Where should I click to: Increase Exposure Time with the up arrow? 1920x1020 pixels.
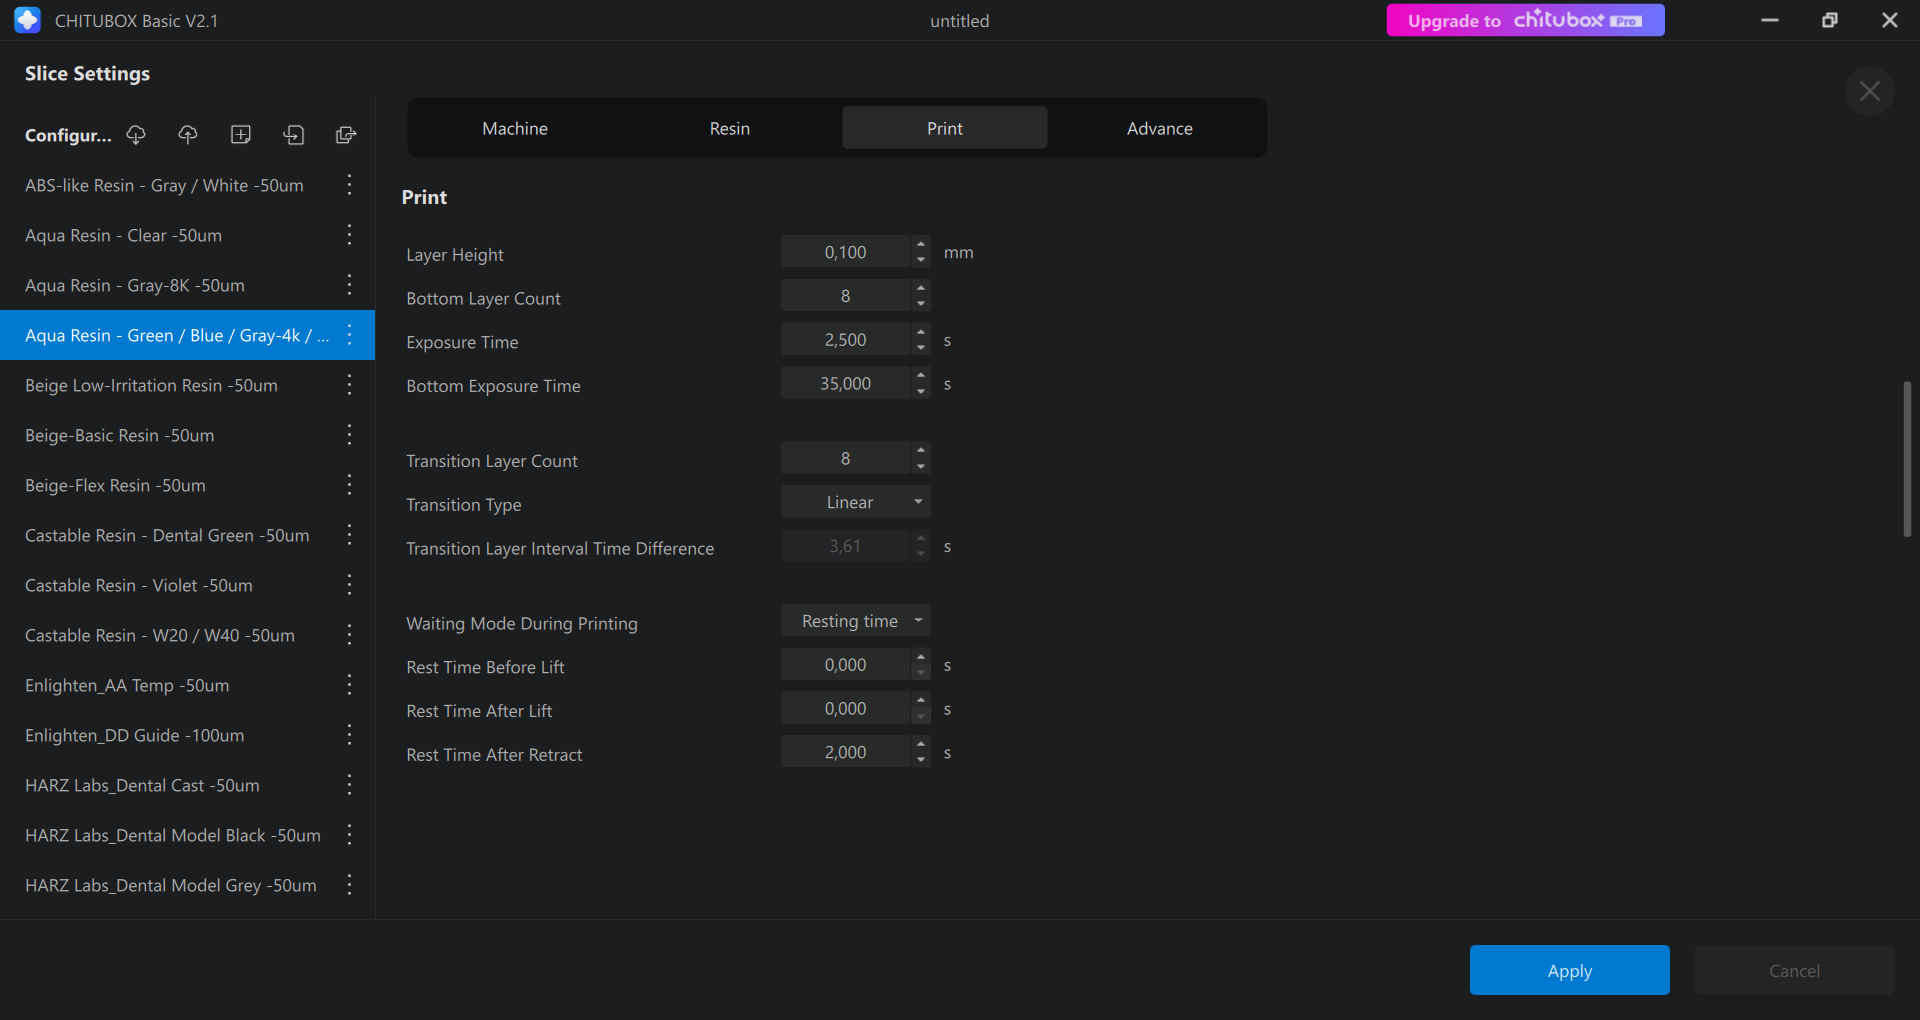(921, 332)
